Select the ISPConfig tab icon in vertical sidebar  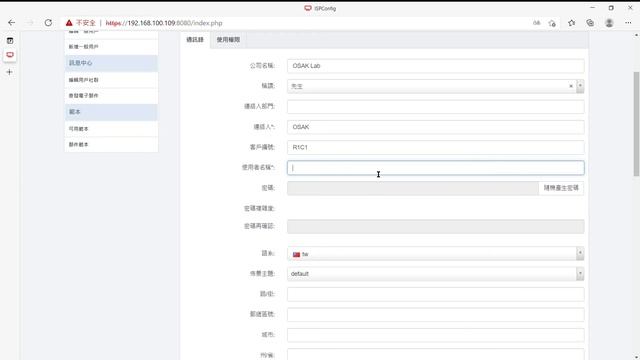[x=10, y=55]
